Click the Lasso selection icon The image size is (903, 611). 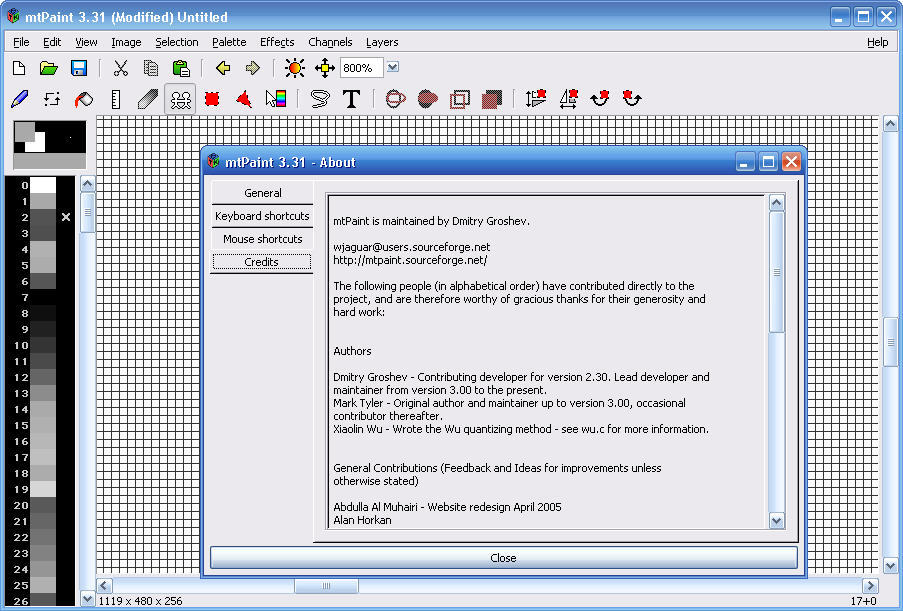pos(320,99)
